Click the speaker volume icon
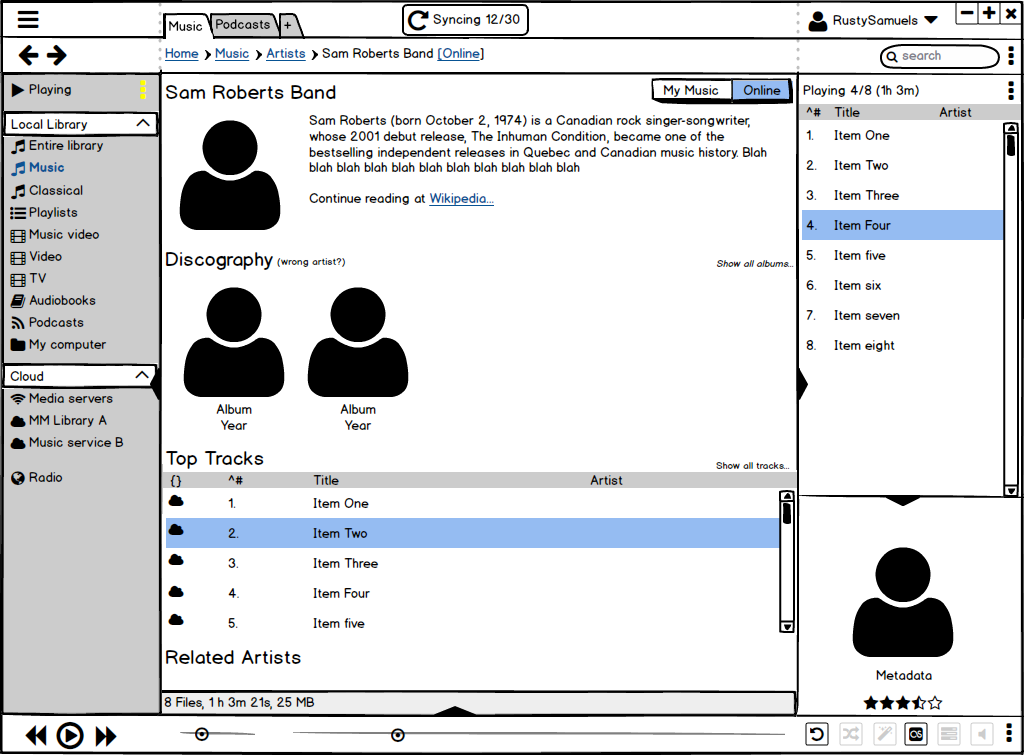The height and width of the screenshot is (755, 1024). pos(981,735)
